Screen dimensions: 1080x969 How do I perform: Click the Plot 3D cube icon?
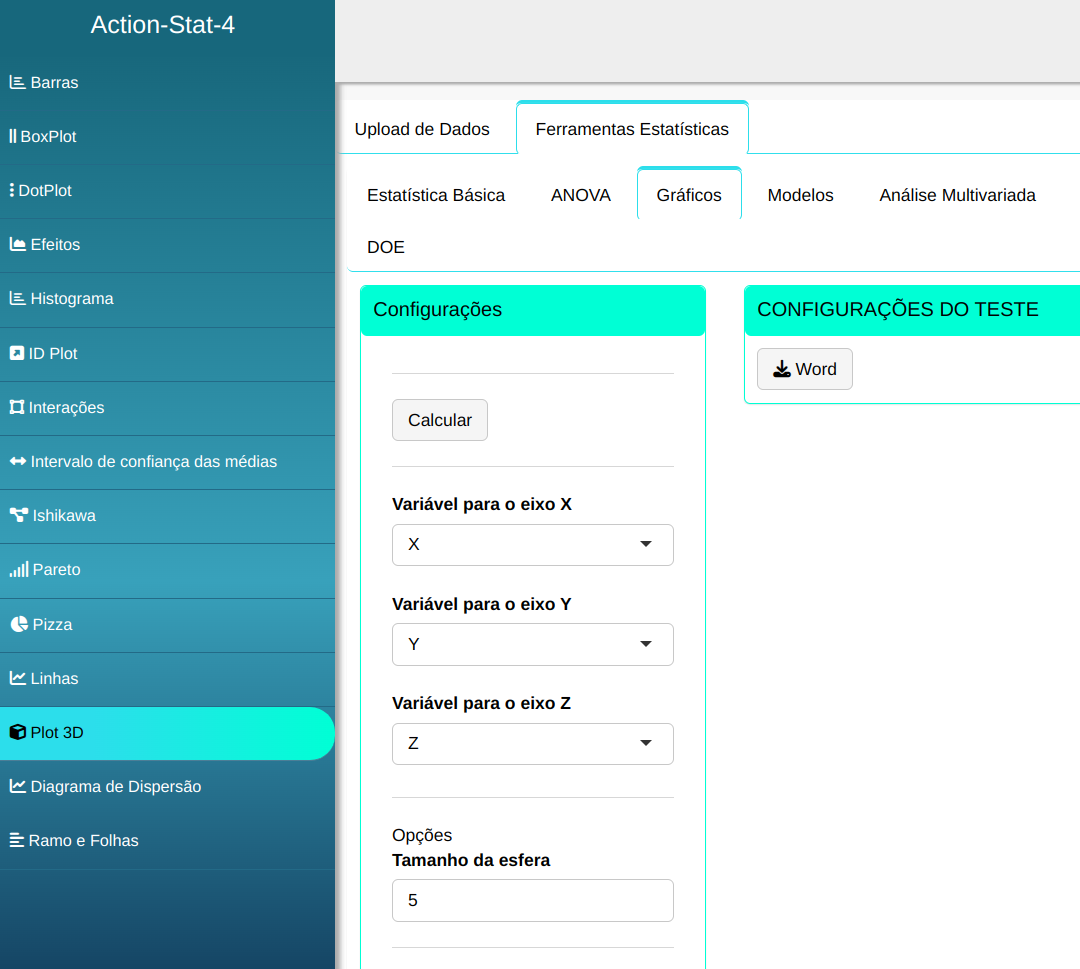(x=17, y=733)
